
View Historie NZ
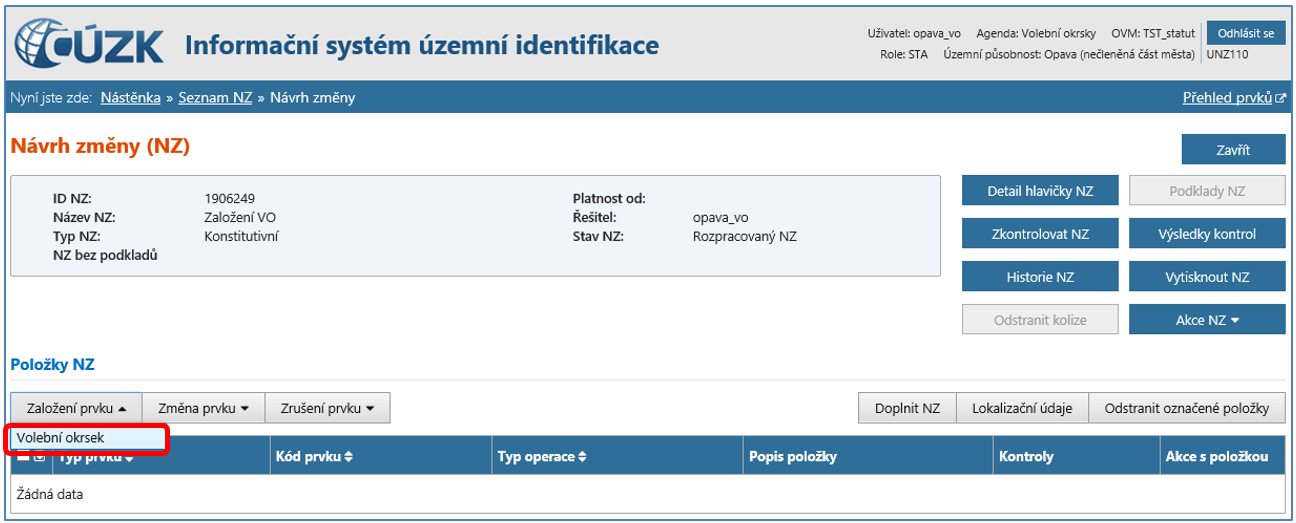click(1039, 277)
